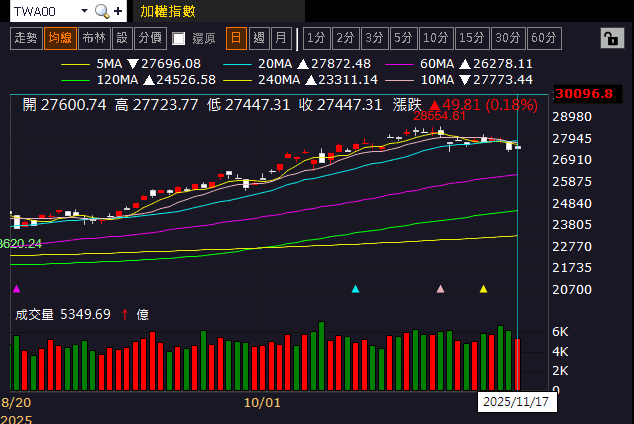Enable the 還原 checkbox
The width and height of the screenshot is (634, 424).
pos(179,39)
